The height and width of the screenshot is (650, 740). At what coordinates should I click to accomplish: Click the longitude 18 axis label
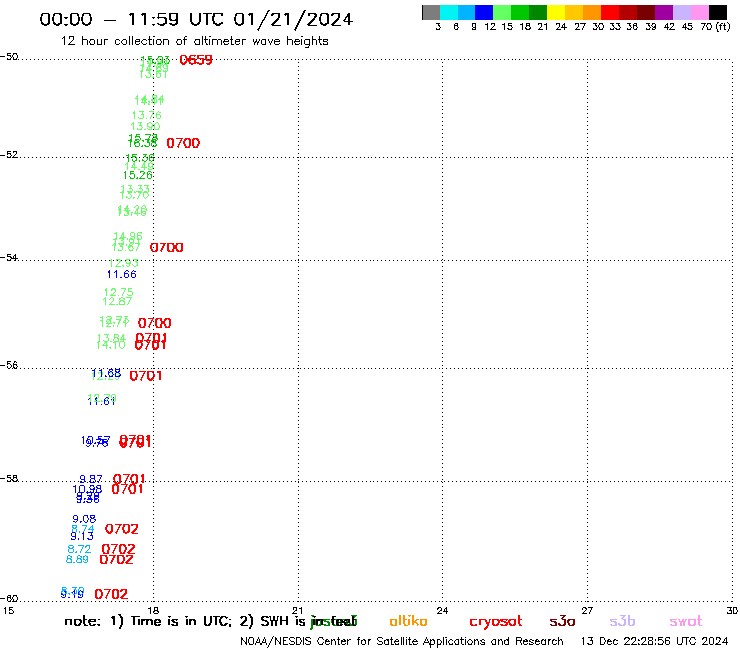point(153,611)
